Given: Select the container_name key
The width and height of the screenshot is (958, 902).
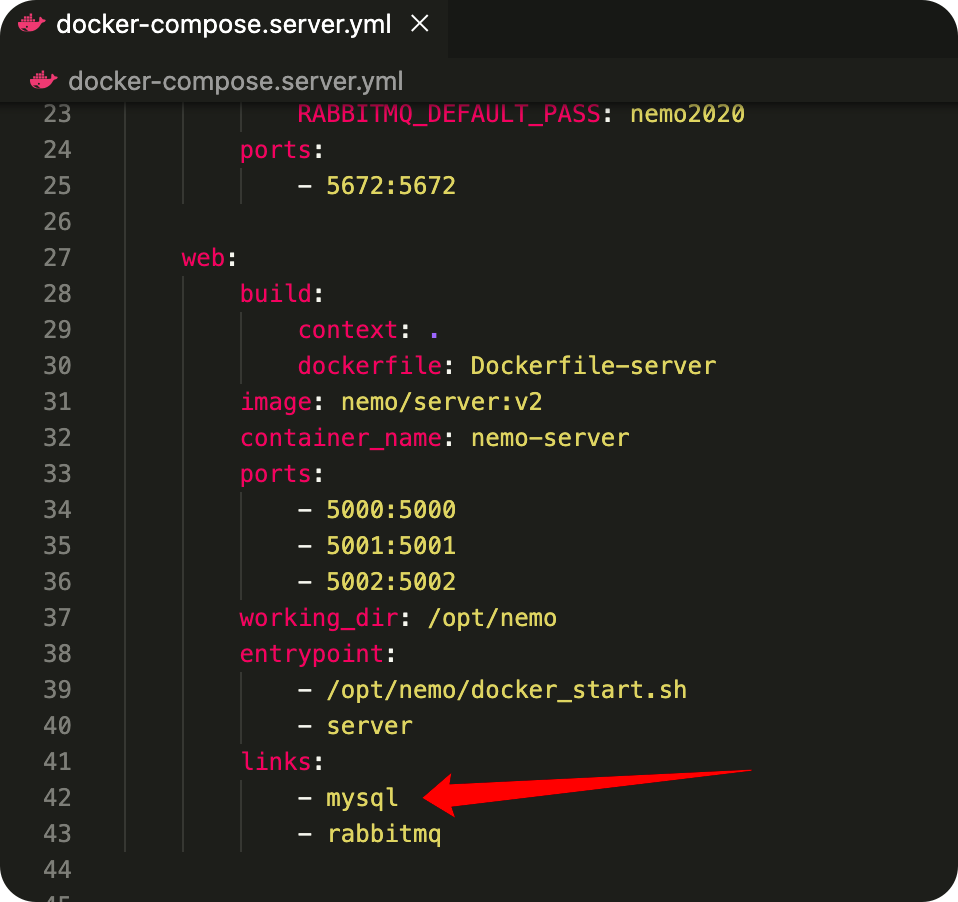Looking at the screenshot, I should click(339, 437).
